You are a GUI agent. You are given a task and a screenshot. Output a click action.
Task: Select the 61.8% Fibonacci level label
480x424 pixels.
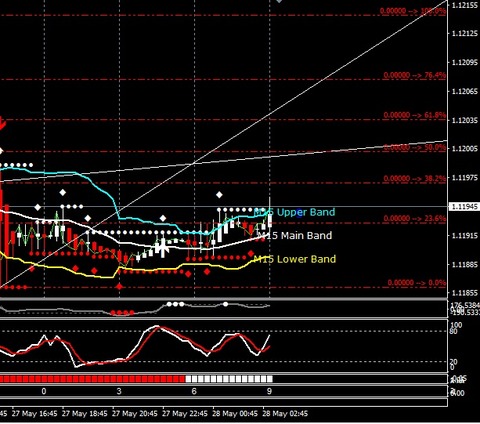[x=414, y=115]
